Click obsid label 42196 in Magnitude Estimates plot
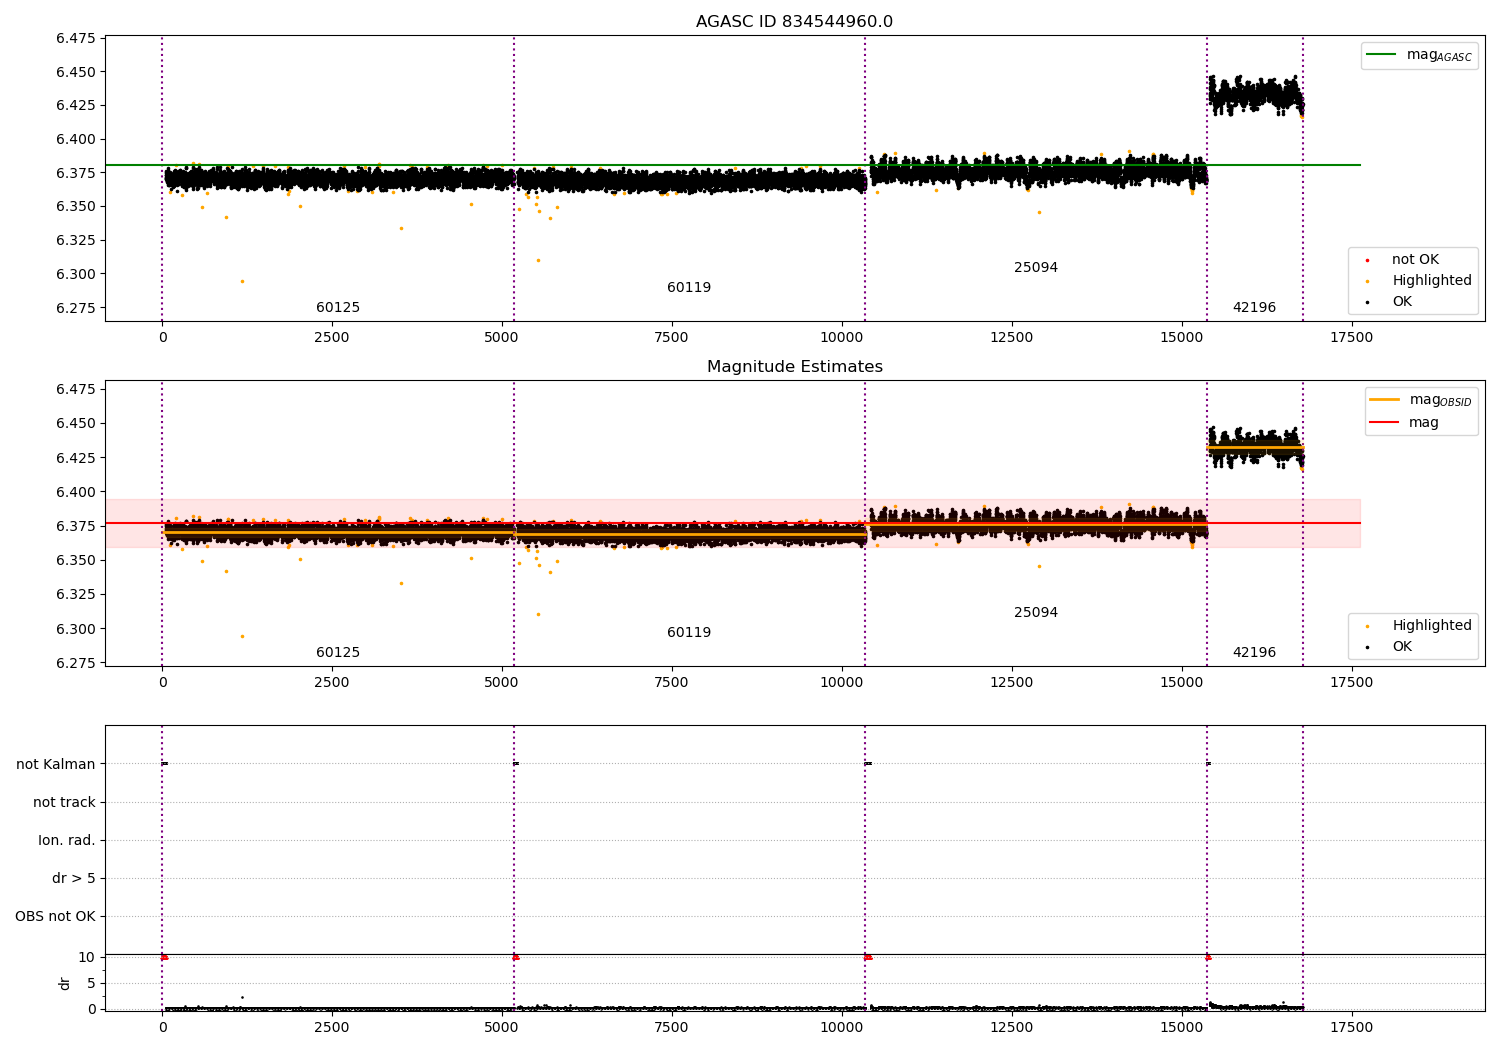This screenshot has height=1050, width=1500. click(x=1254, y=653)
